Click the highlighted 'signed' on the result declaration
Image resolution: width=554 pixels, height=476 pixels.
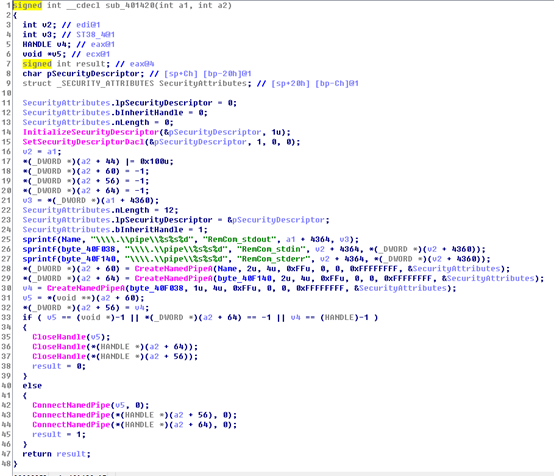pos(37,64)
